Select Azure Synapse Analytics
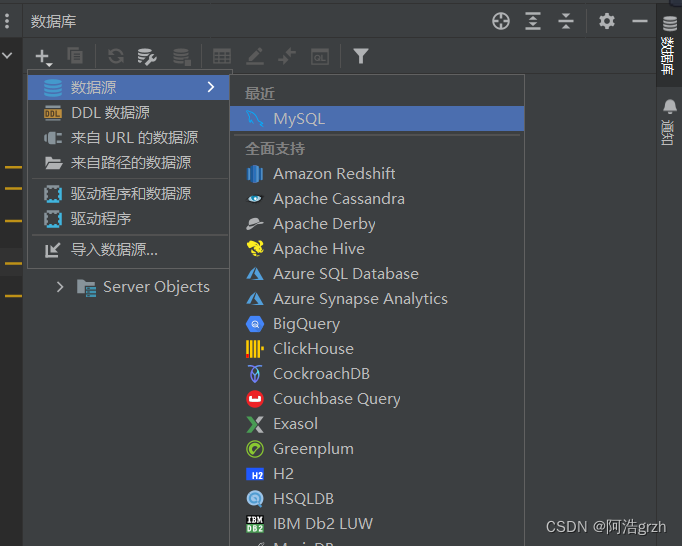Viewport: 682px width, 546px height. [377, 299]
